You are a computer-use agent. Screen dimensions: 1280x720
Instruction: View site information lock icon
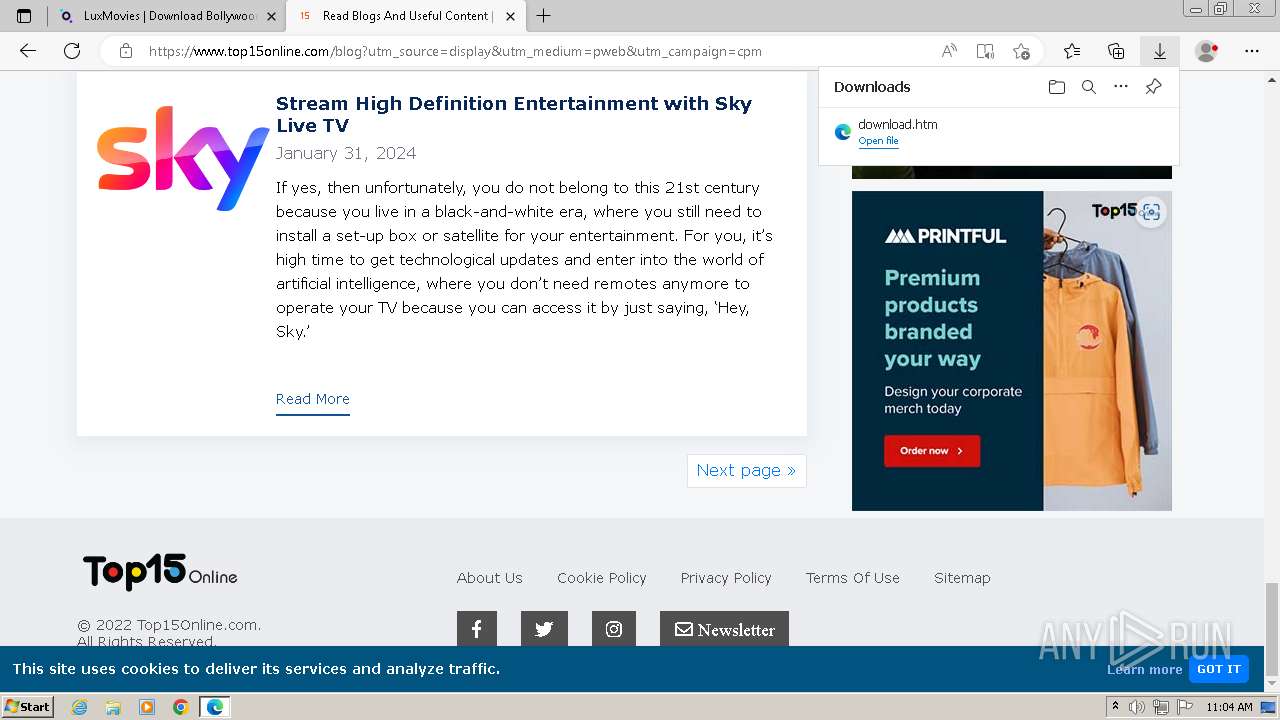pos(126,51)
